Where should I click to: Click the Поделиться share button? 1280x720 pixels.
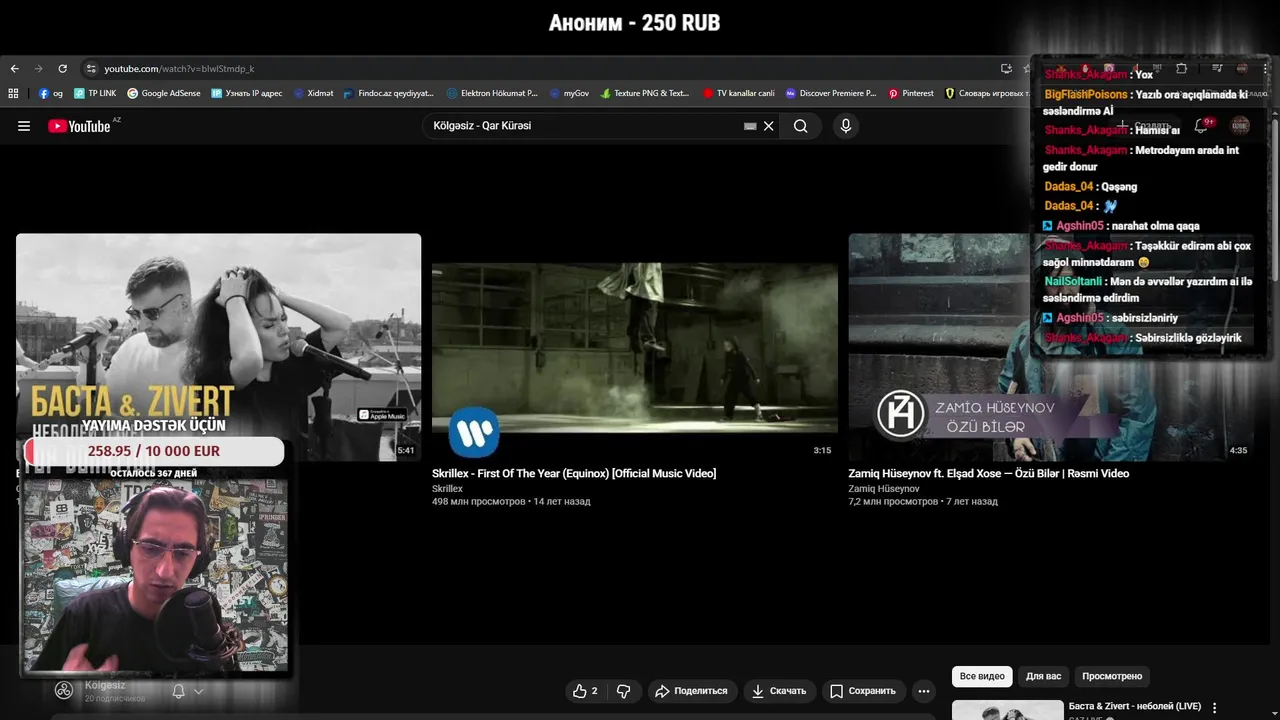coord(691,691)
